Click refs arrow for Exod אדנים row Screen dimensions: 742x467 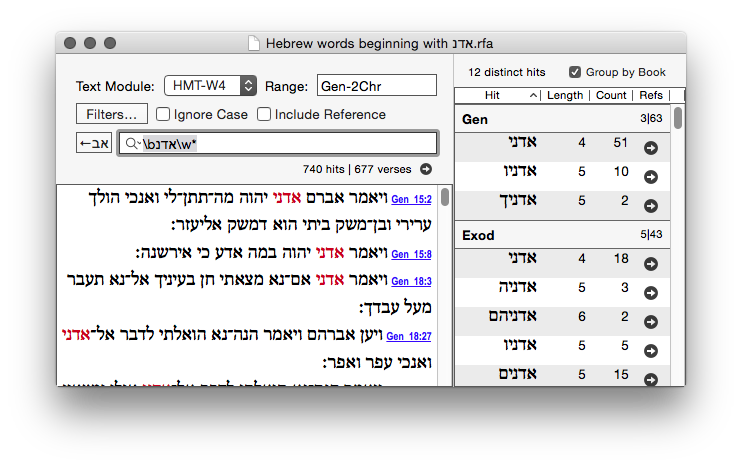point(651,379)
